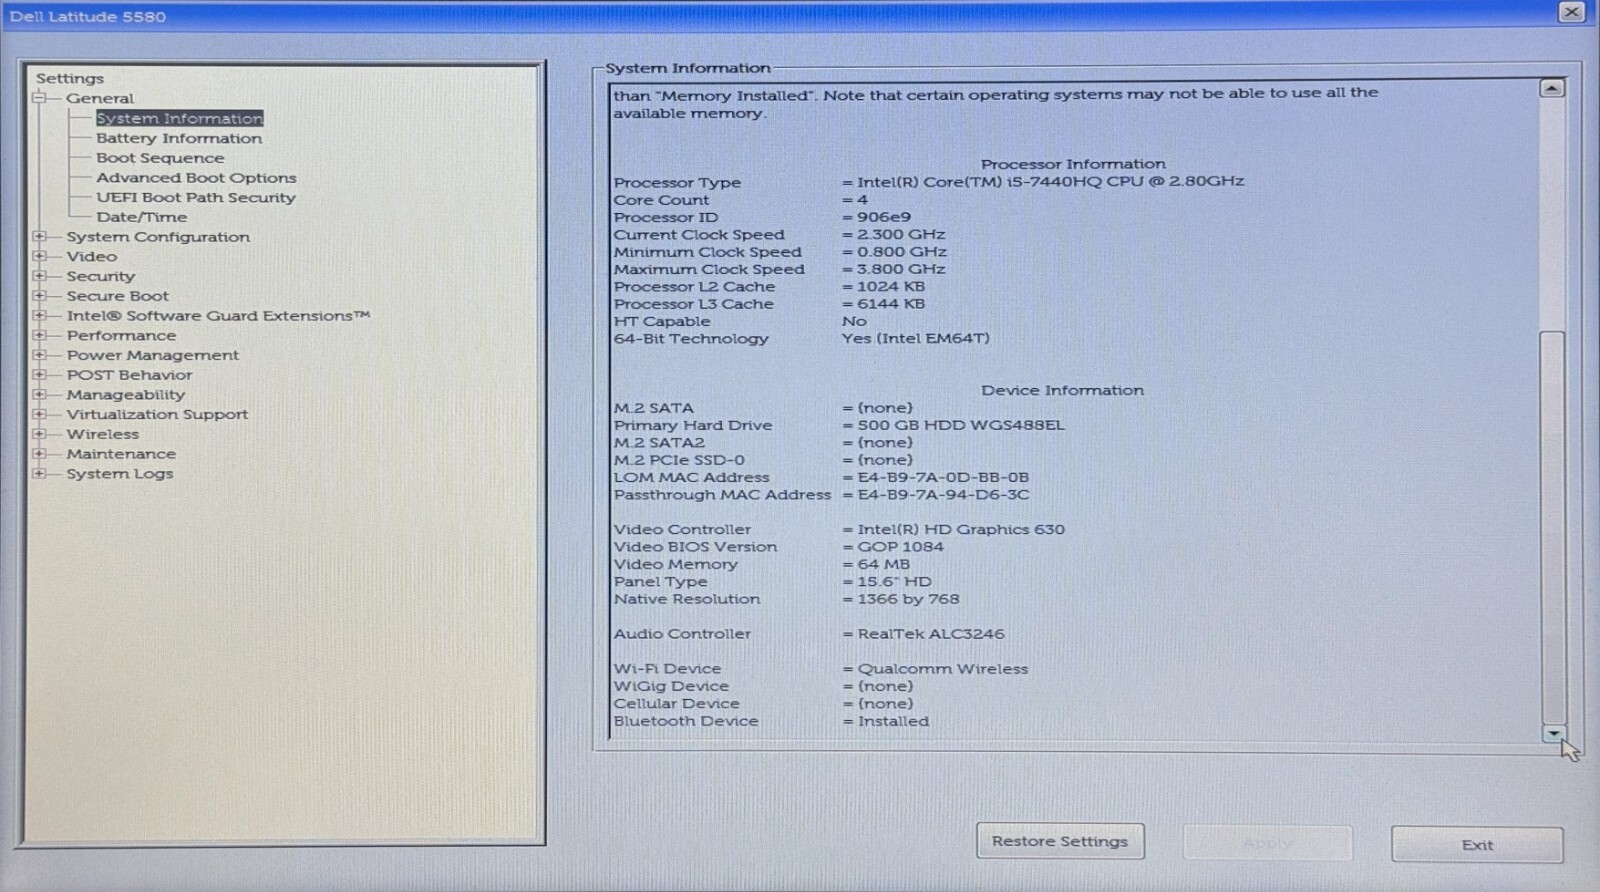1600x892 pixels.
Task: Select the System Logs label
Action: click(x=120, y=474)
